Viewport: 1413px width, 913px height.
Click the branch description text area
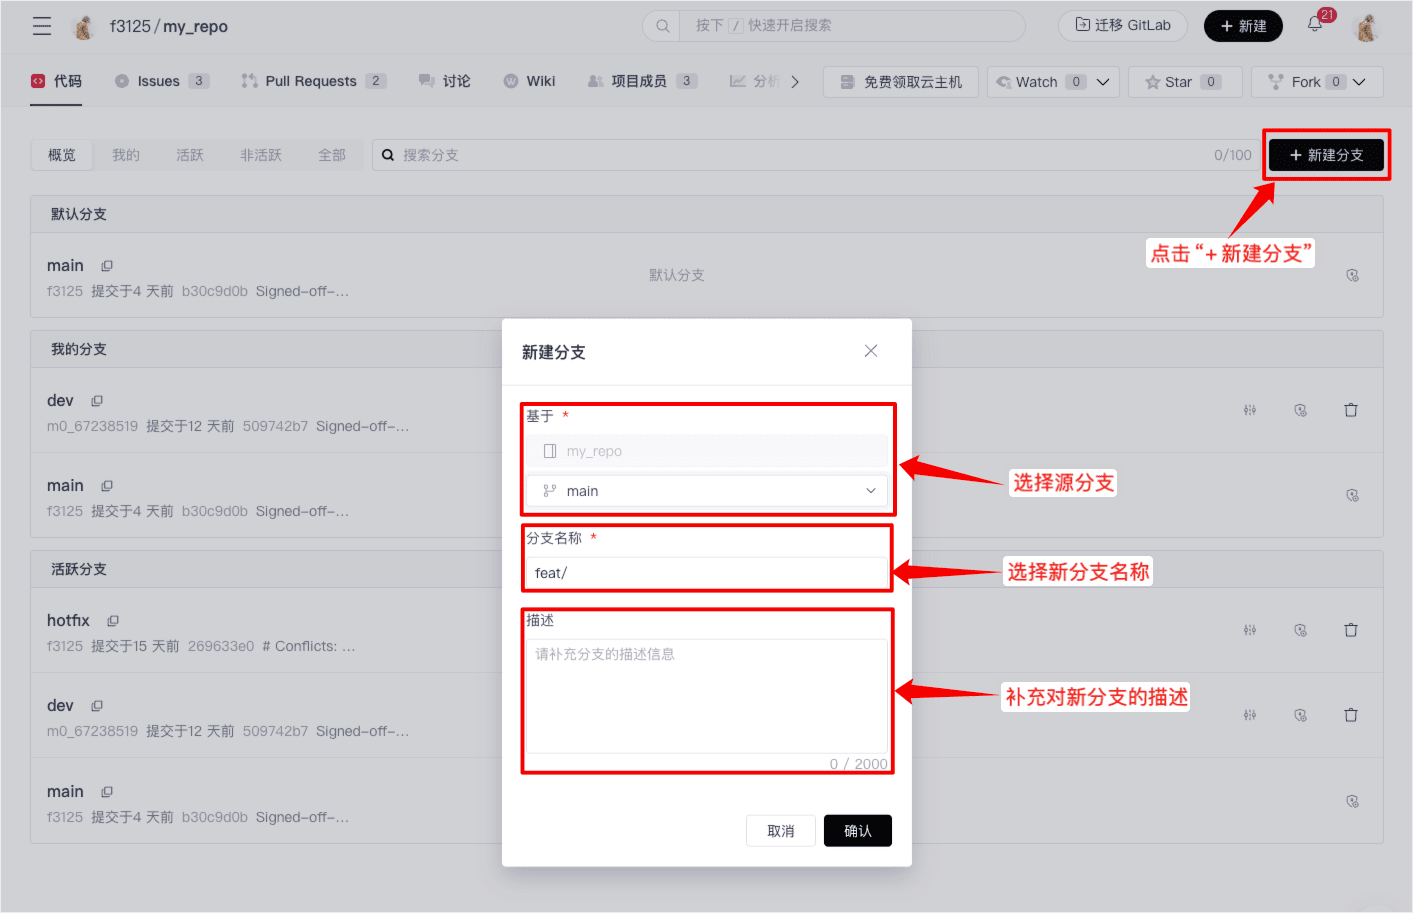click(707, 696)
